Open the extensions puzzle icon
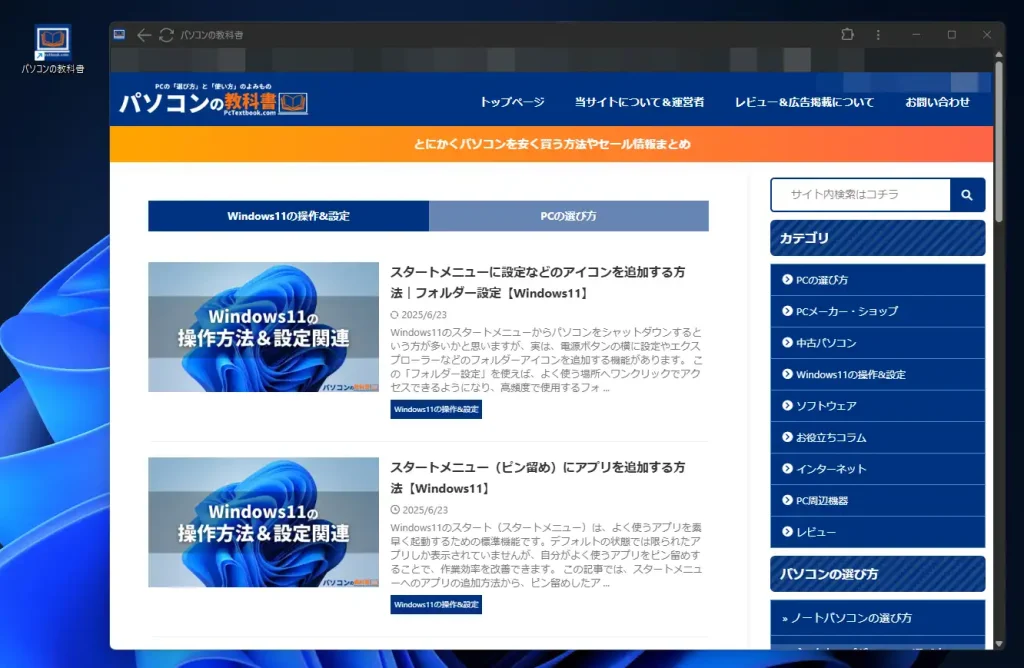1024x668 pixels. pyautogui.click(x=847, y=35)
